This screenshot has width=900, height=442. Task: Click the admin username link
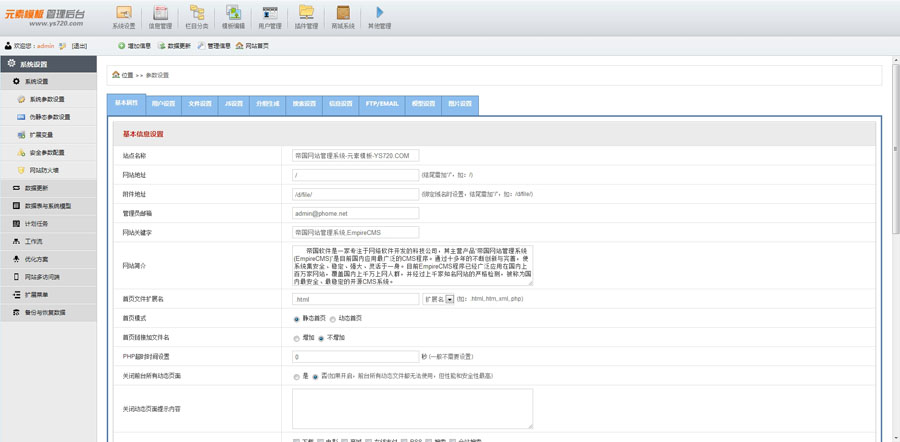pyautogui.click(x=45, y=46)
